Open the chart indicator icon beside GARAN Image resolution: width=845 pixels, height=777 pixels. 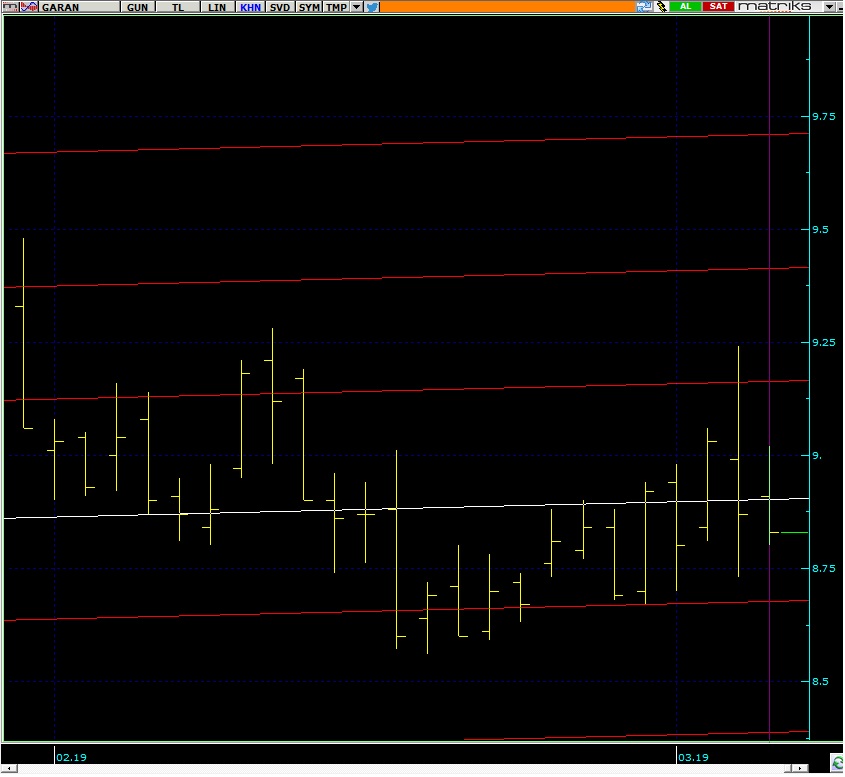29,7
